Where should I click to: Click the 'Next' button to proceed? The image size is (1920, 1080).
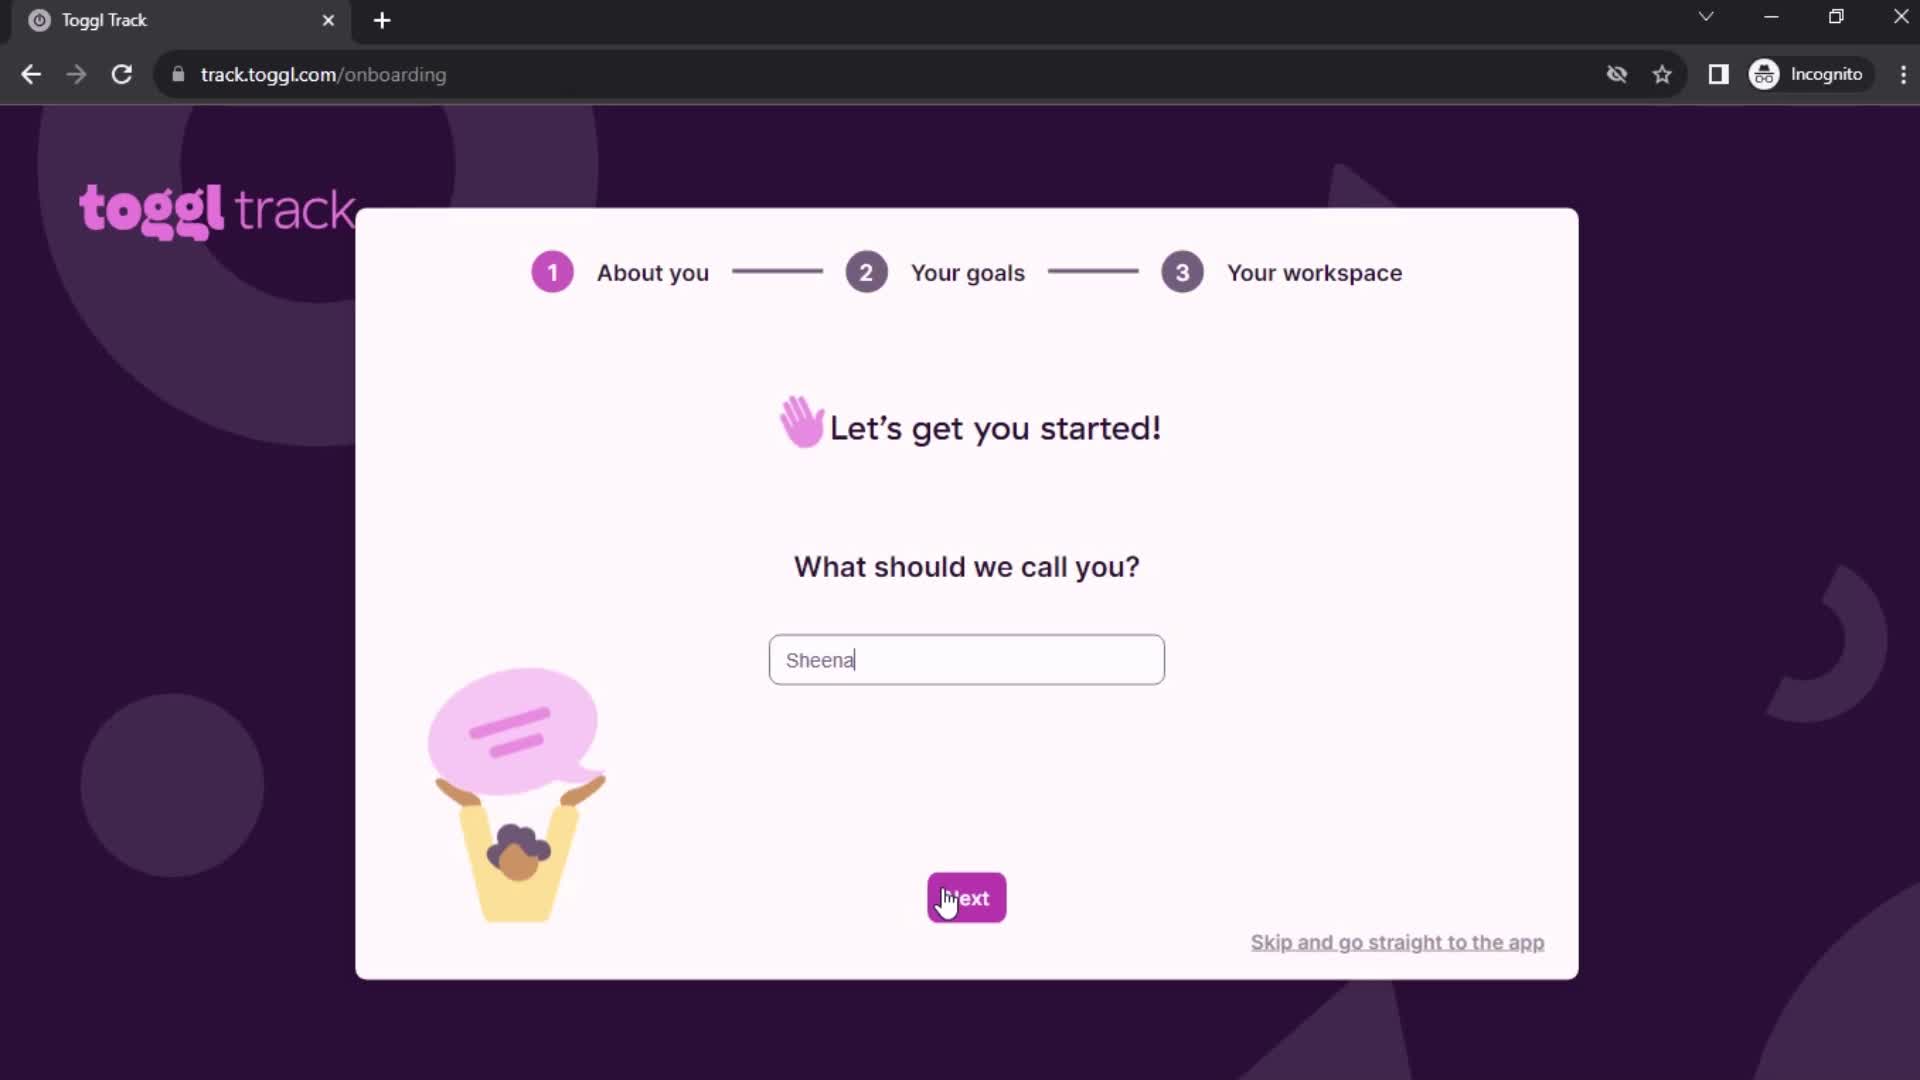[967, 898]
